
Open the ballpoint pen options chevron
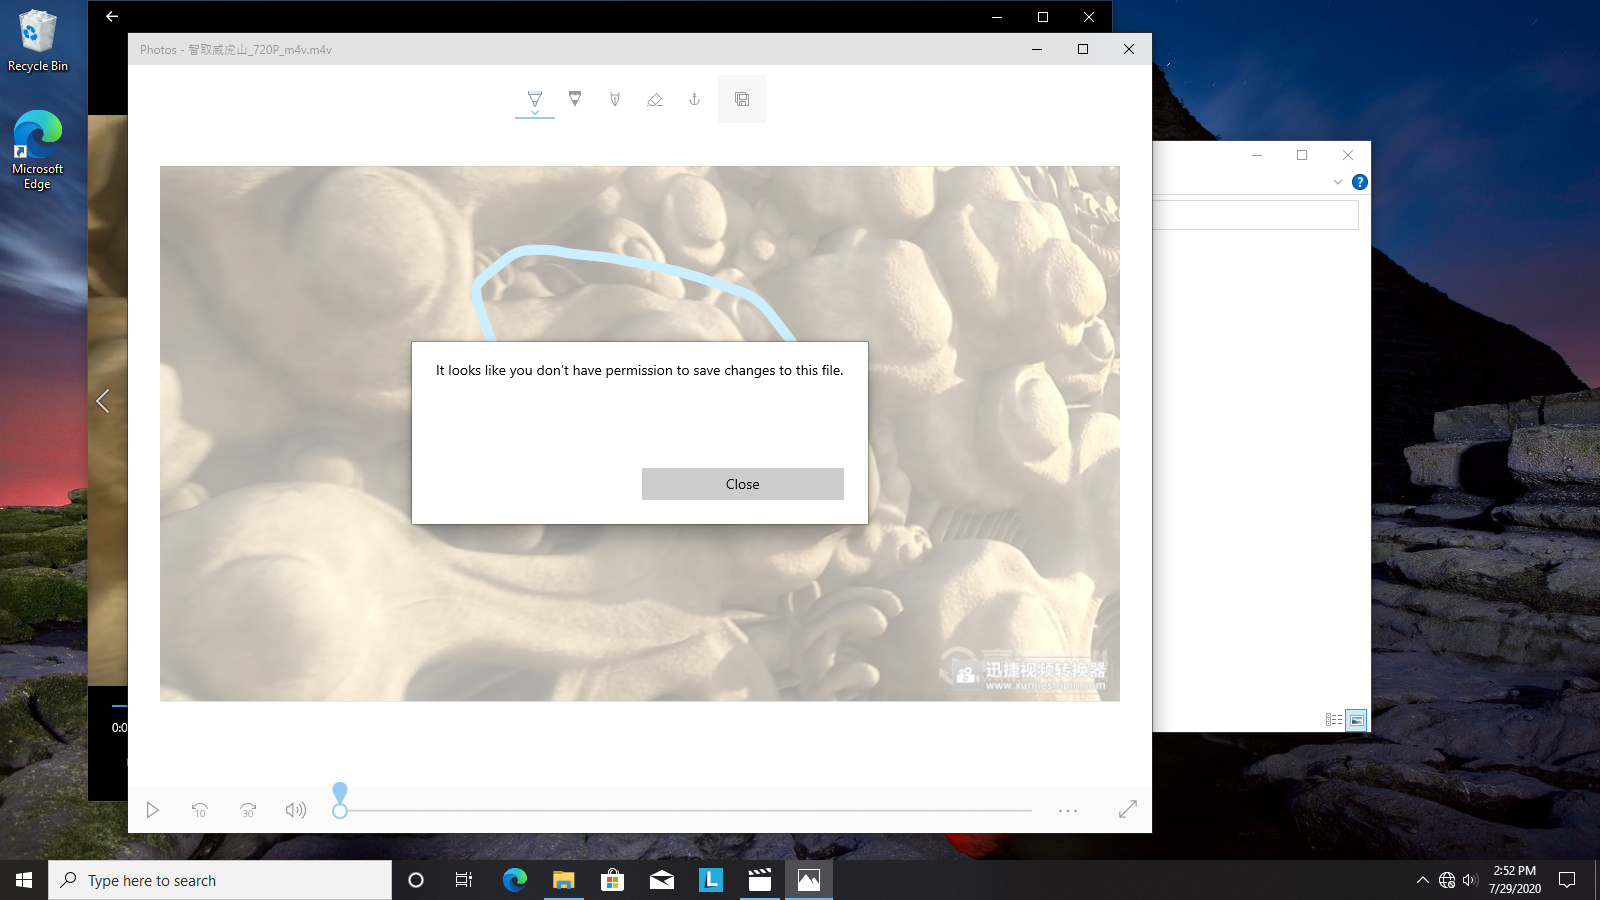(535, 113)
